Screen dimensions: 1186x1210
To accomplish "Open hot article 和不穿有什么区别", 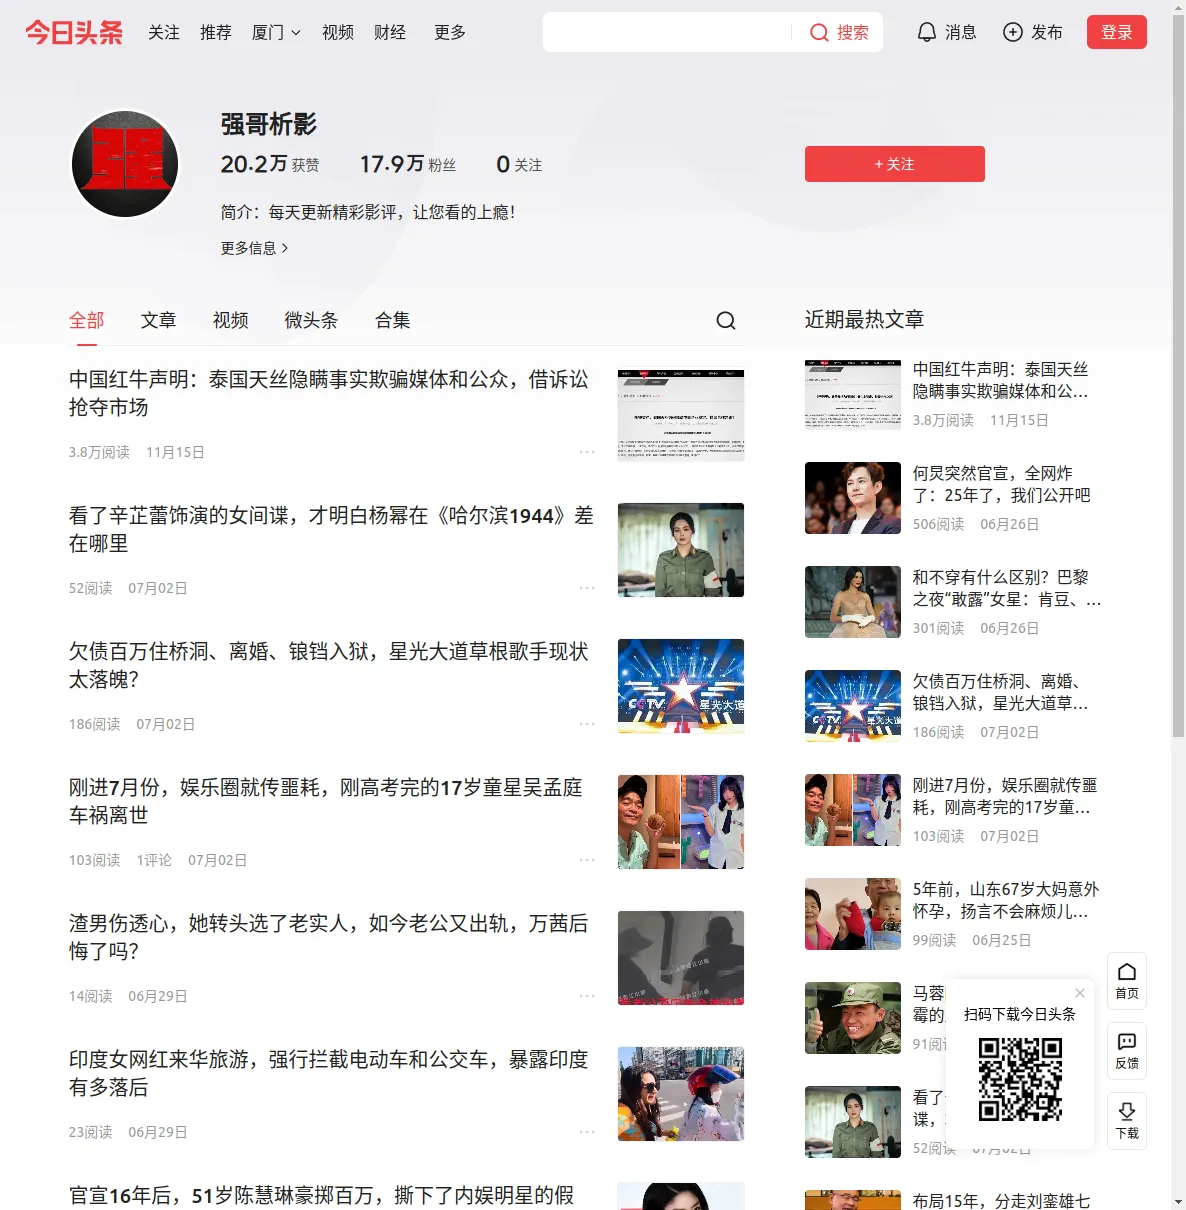I will tap(1007, 588).
